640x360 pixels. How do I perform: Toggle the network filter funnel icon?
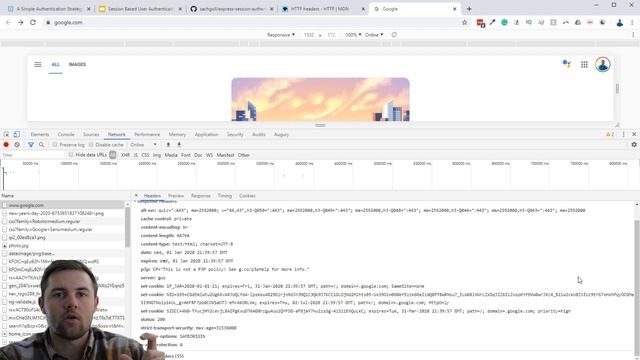click(31, 144)
